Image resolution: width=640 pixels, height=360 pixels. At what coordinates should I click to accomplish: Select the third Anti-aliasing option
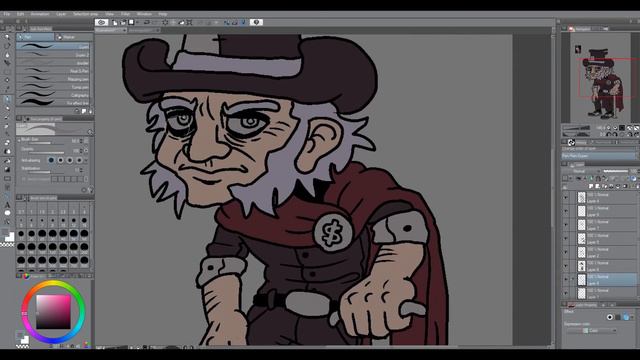tap(70, 160)
